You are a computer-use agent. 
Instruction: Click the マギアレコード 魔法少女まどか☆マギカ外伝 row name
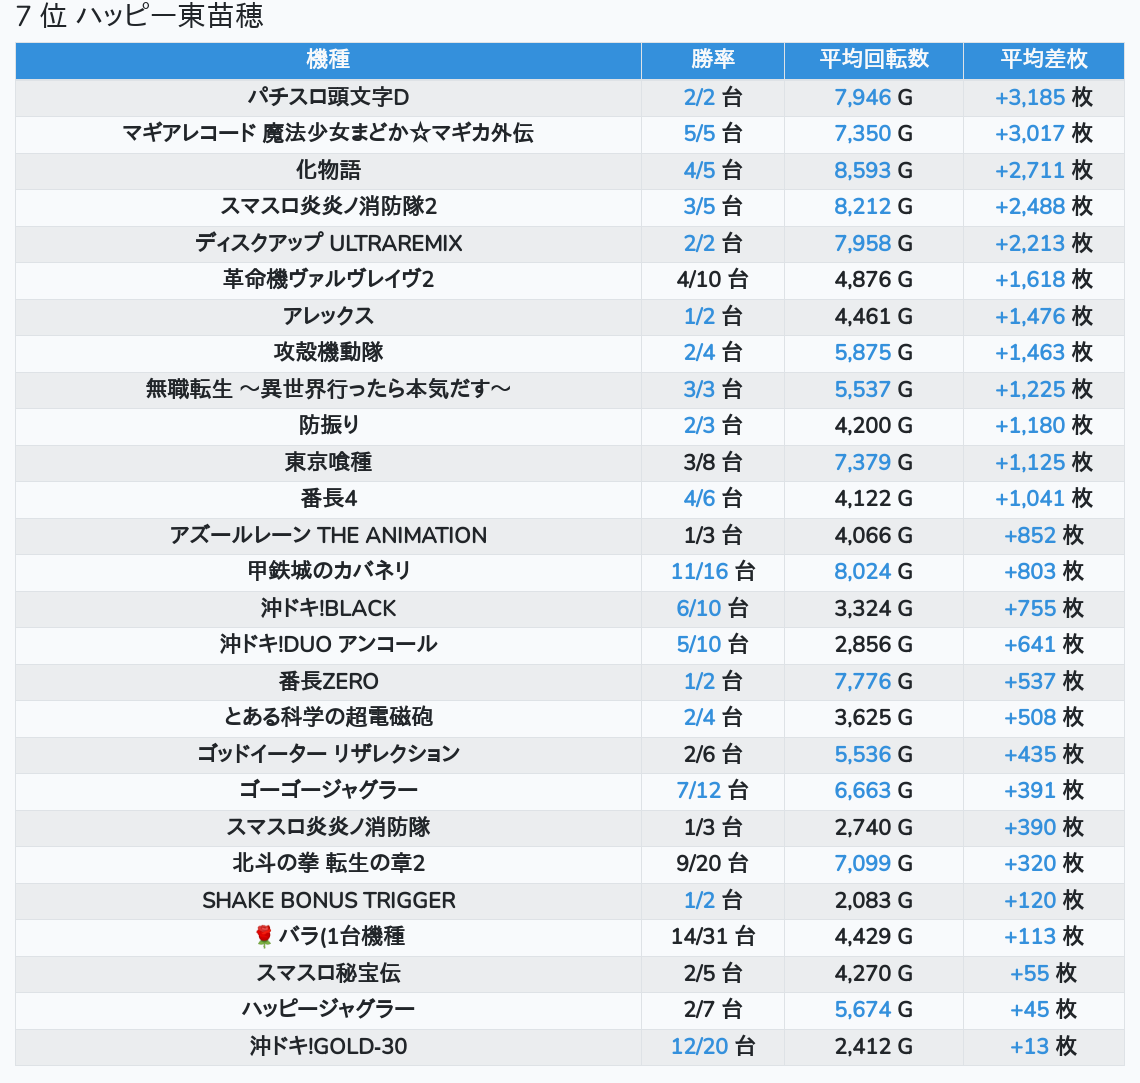[328, 133]
